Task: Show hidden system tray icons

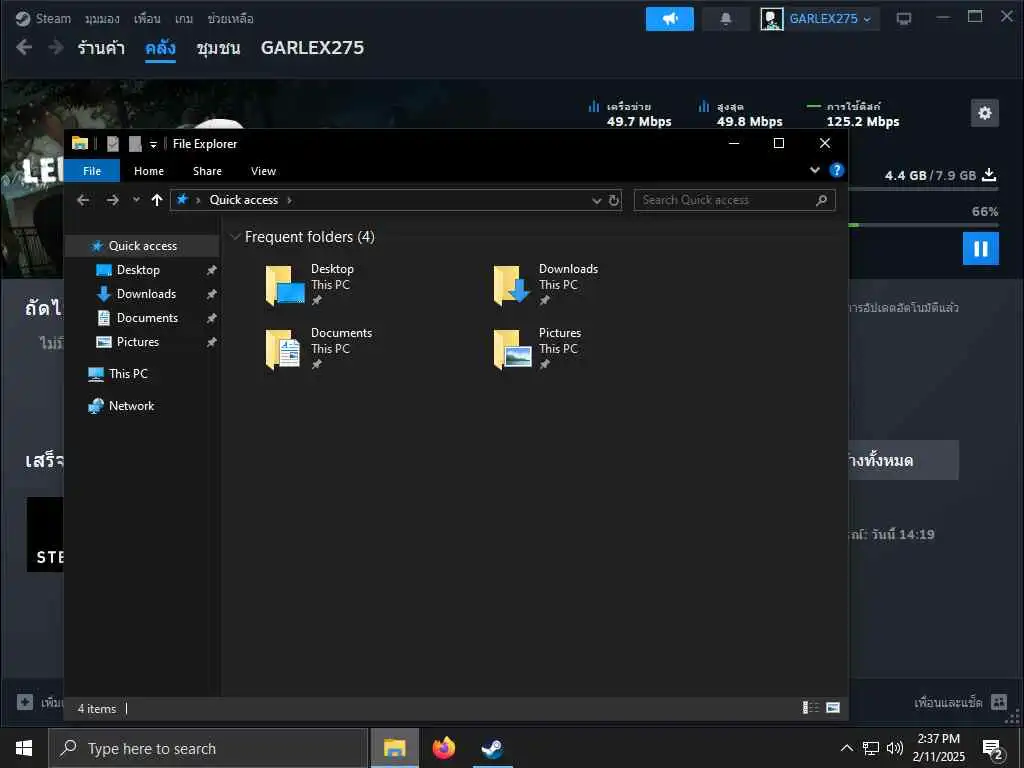Action: click(x=846, y=748)
